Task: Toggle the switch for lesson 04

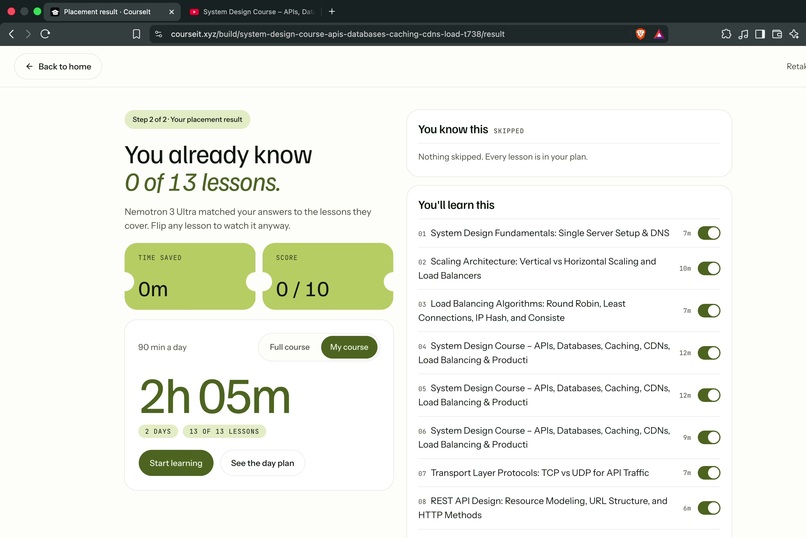Action: coord(709,353)
